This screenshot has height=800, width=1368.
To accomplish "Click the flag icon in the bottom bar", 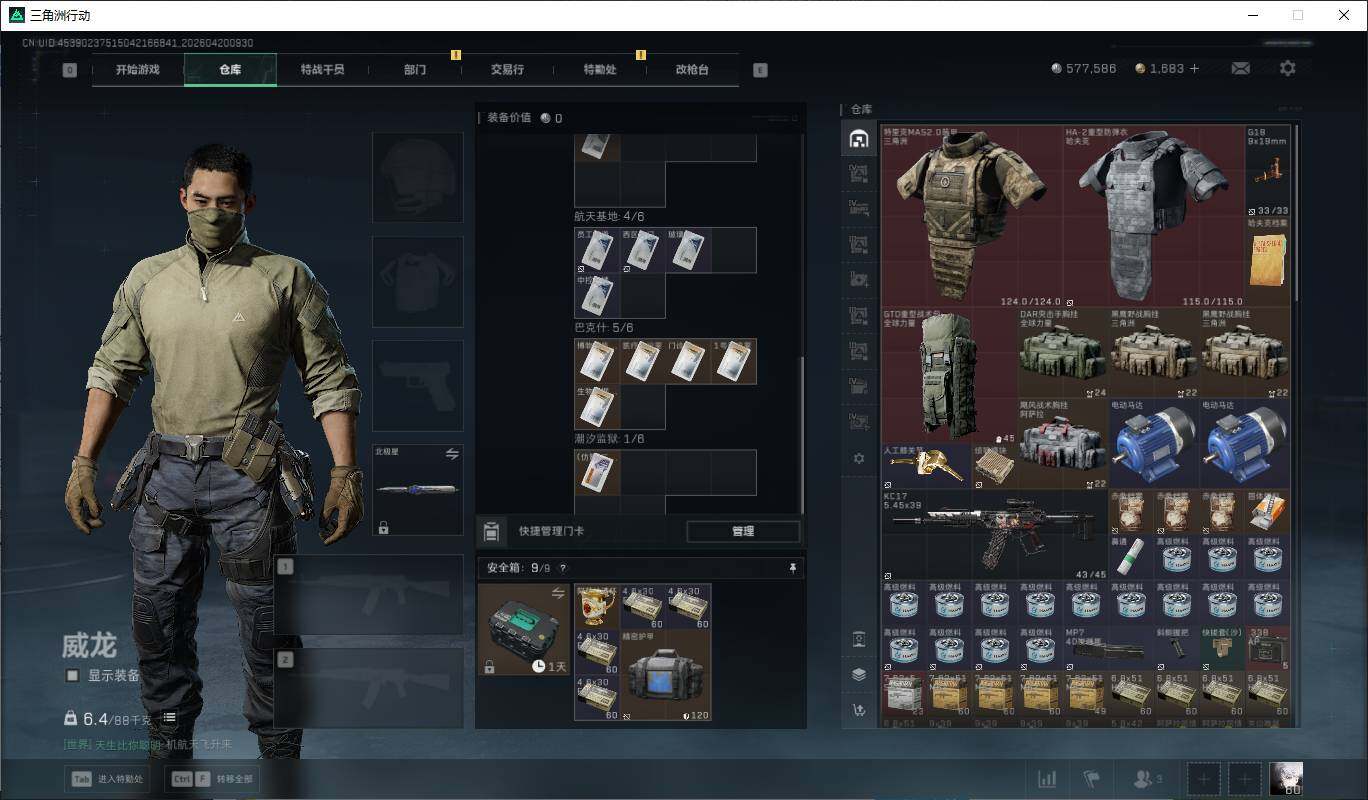I will point(1091,779).
